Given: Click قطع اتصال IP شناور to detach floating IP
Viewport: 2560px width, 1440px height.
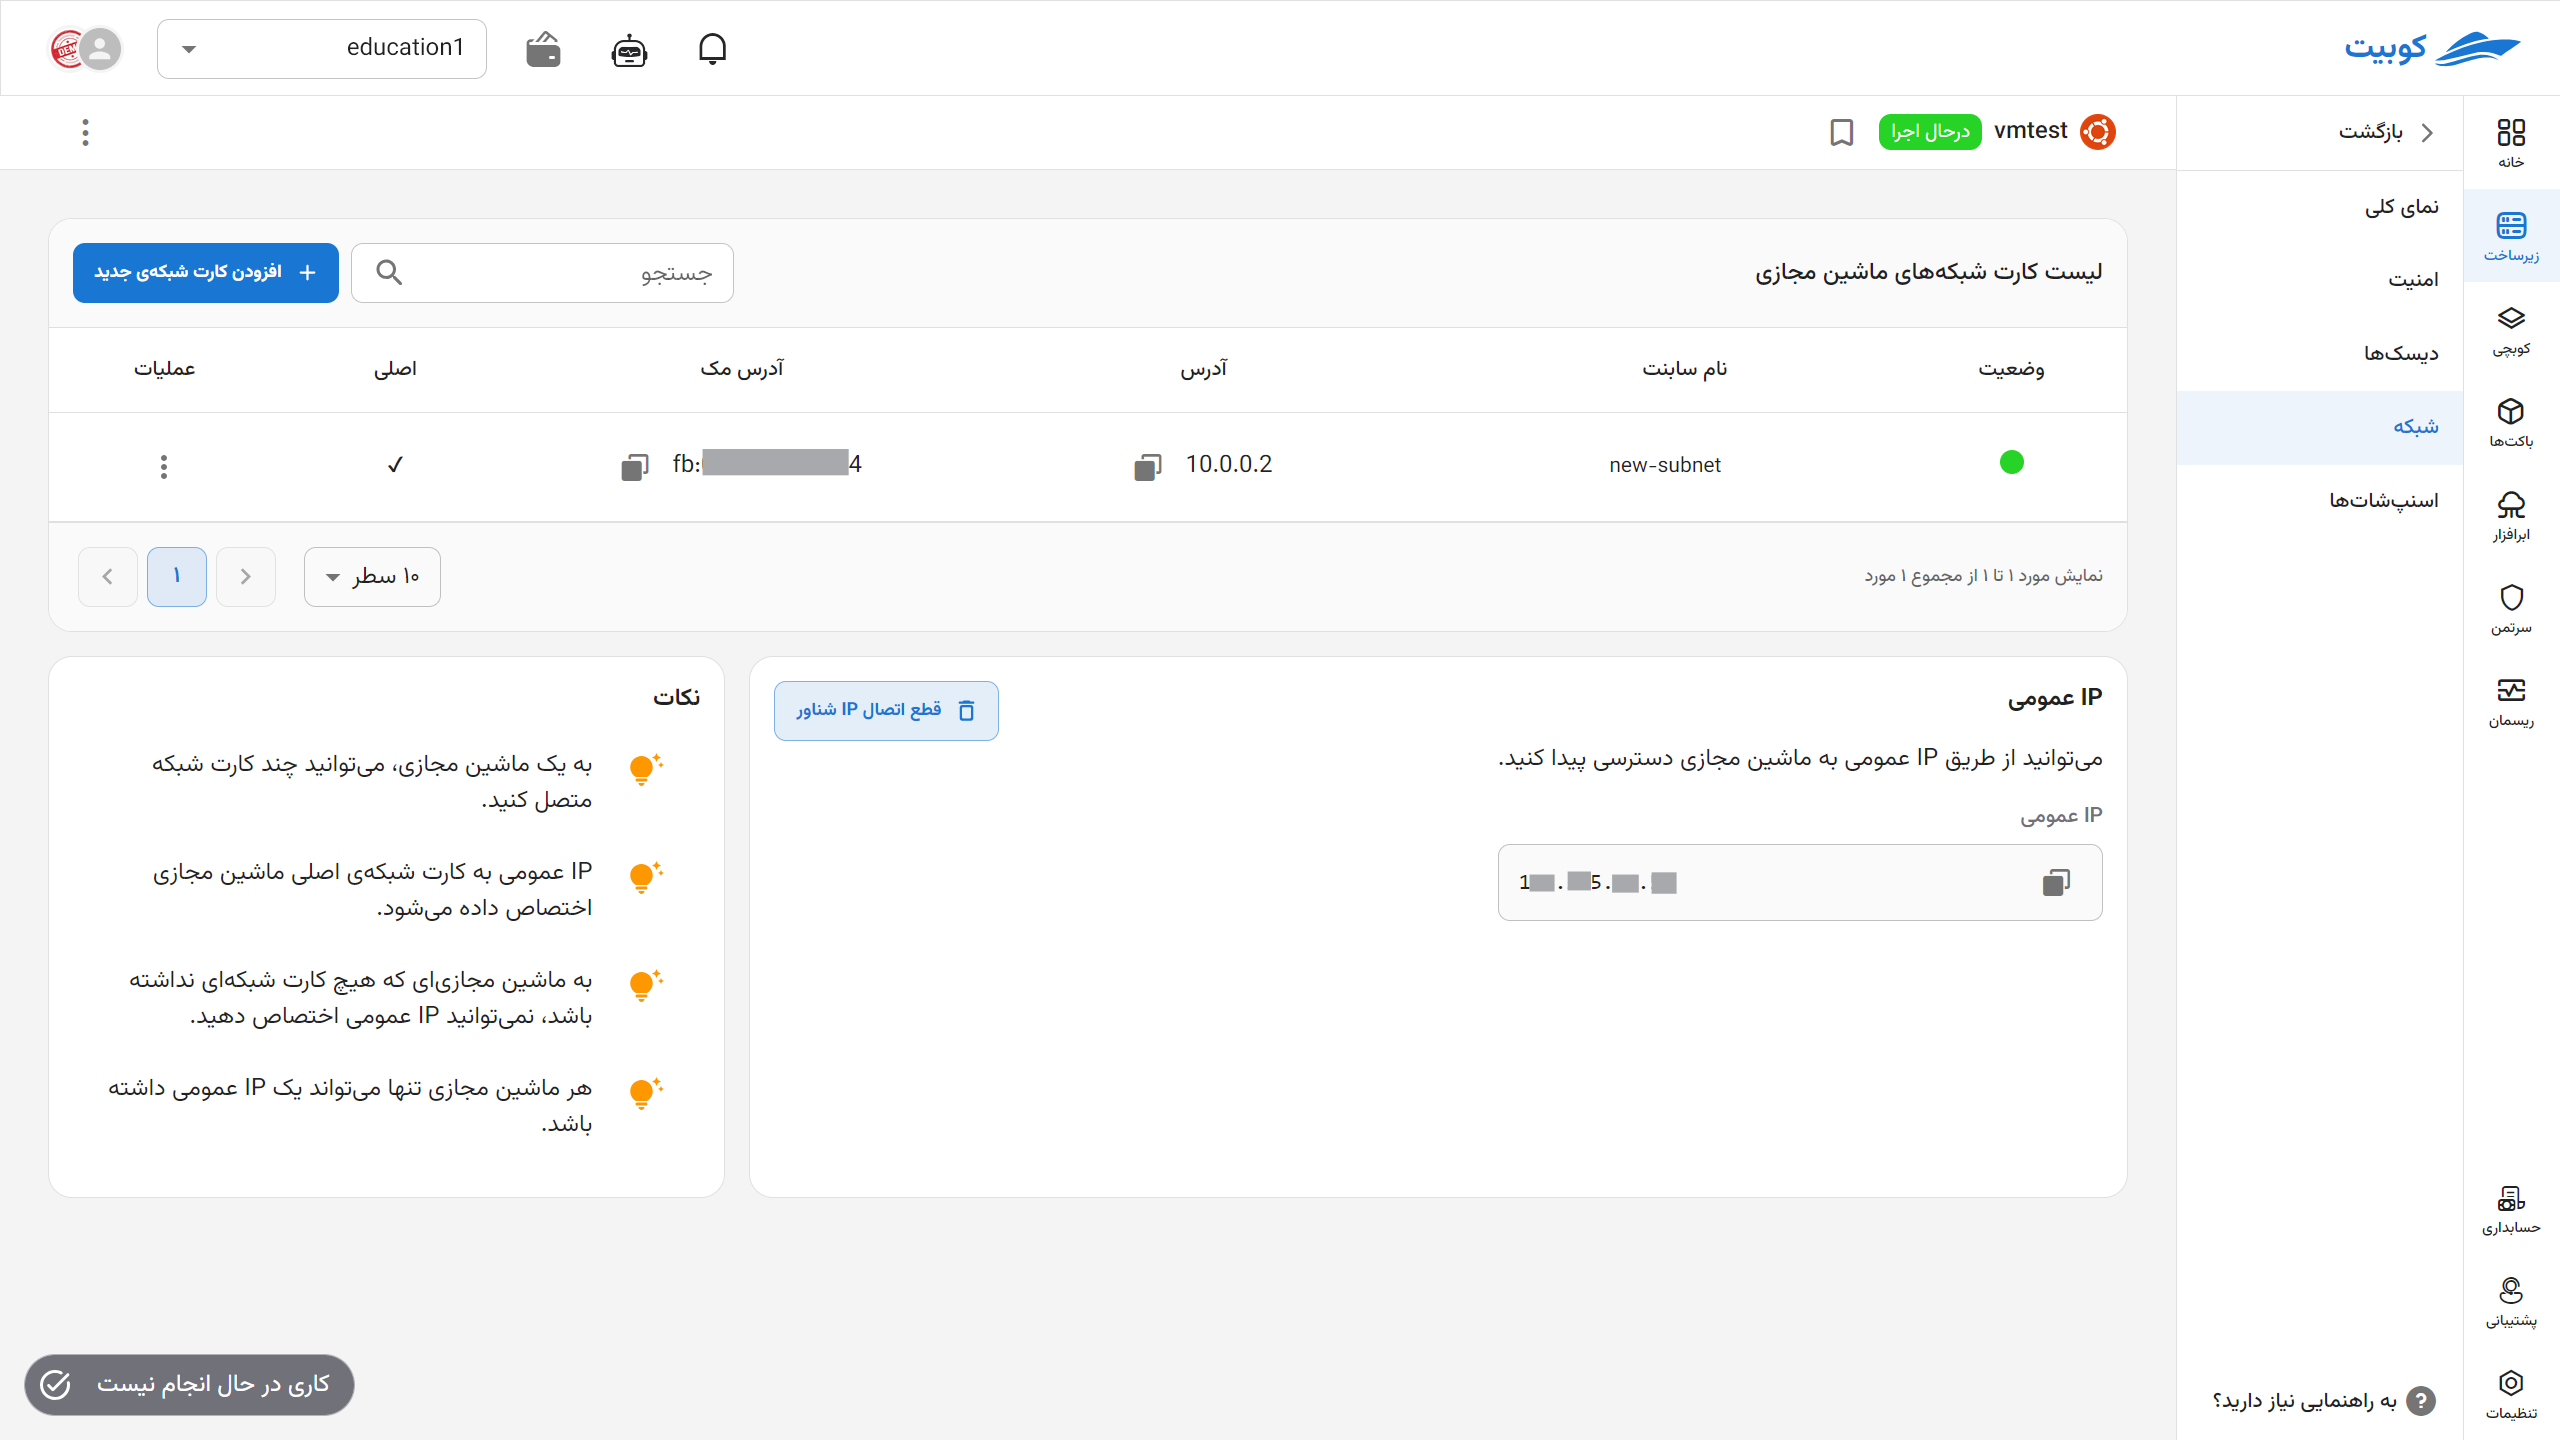Looking at the screenshot, I should click(885, 710).
